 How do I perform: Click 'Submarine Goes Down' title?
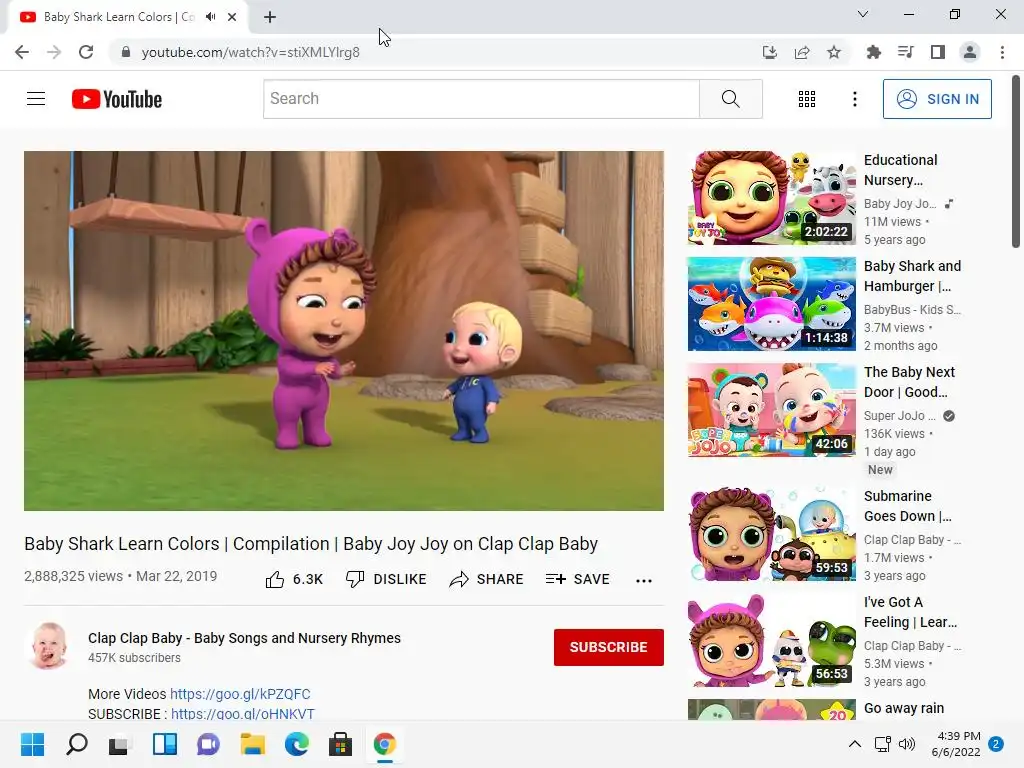point(908,506)
